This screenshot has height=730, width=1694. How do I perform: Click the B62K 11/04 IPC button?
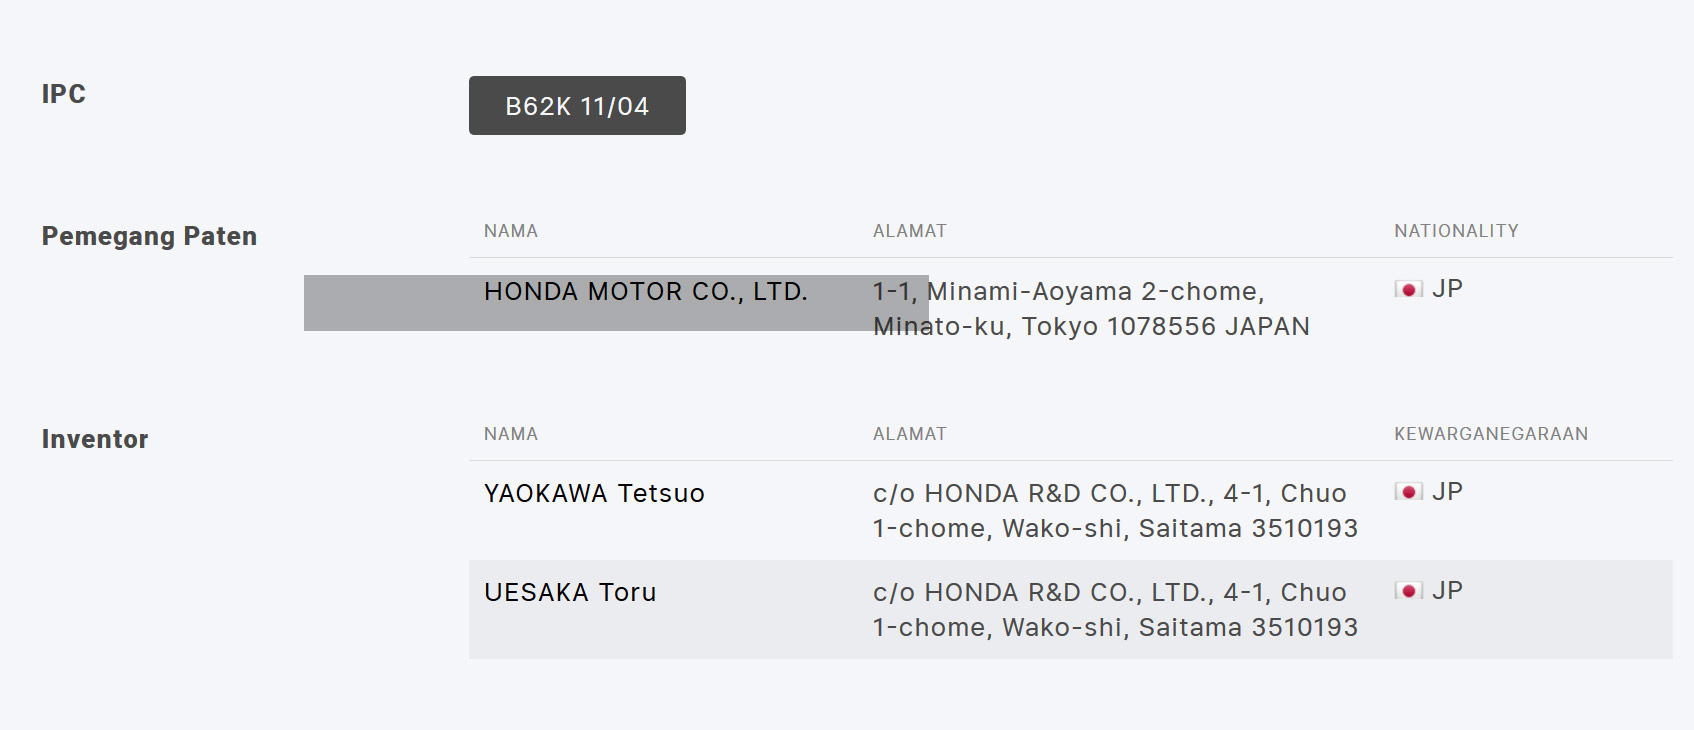coord(577,105)
